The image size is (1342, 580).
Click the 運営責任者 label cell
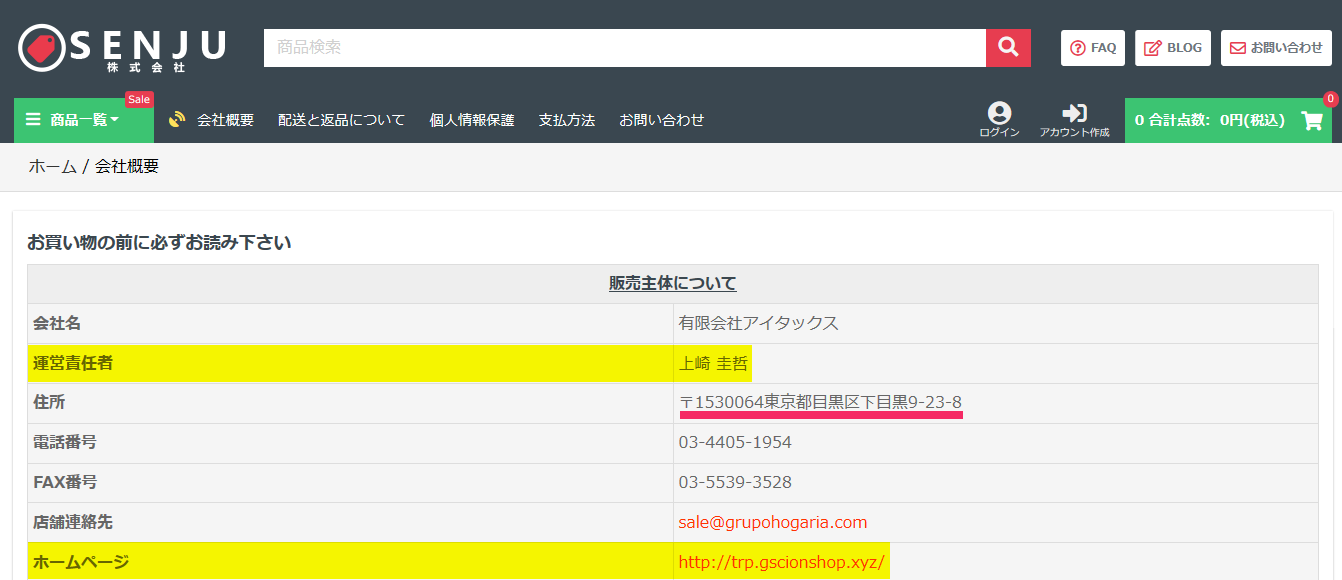click(x=350, y=363)
